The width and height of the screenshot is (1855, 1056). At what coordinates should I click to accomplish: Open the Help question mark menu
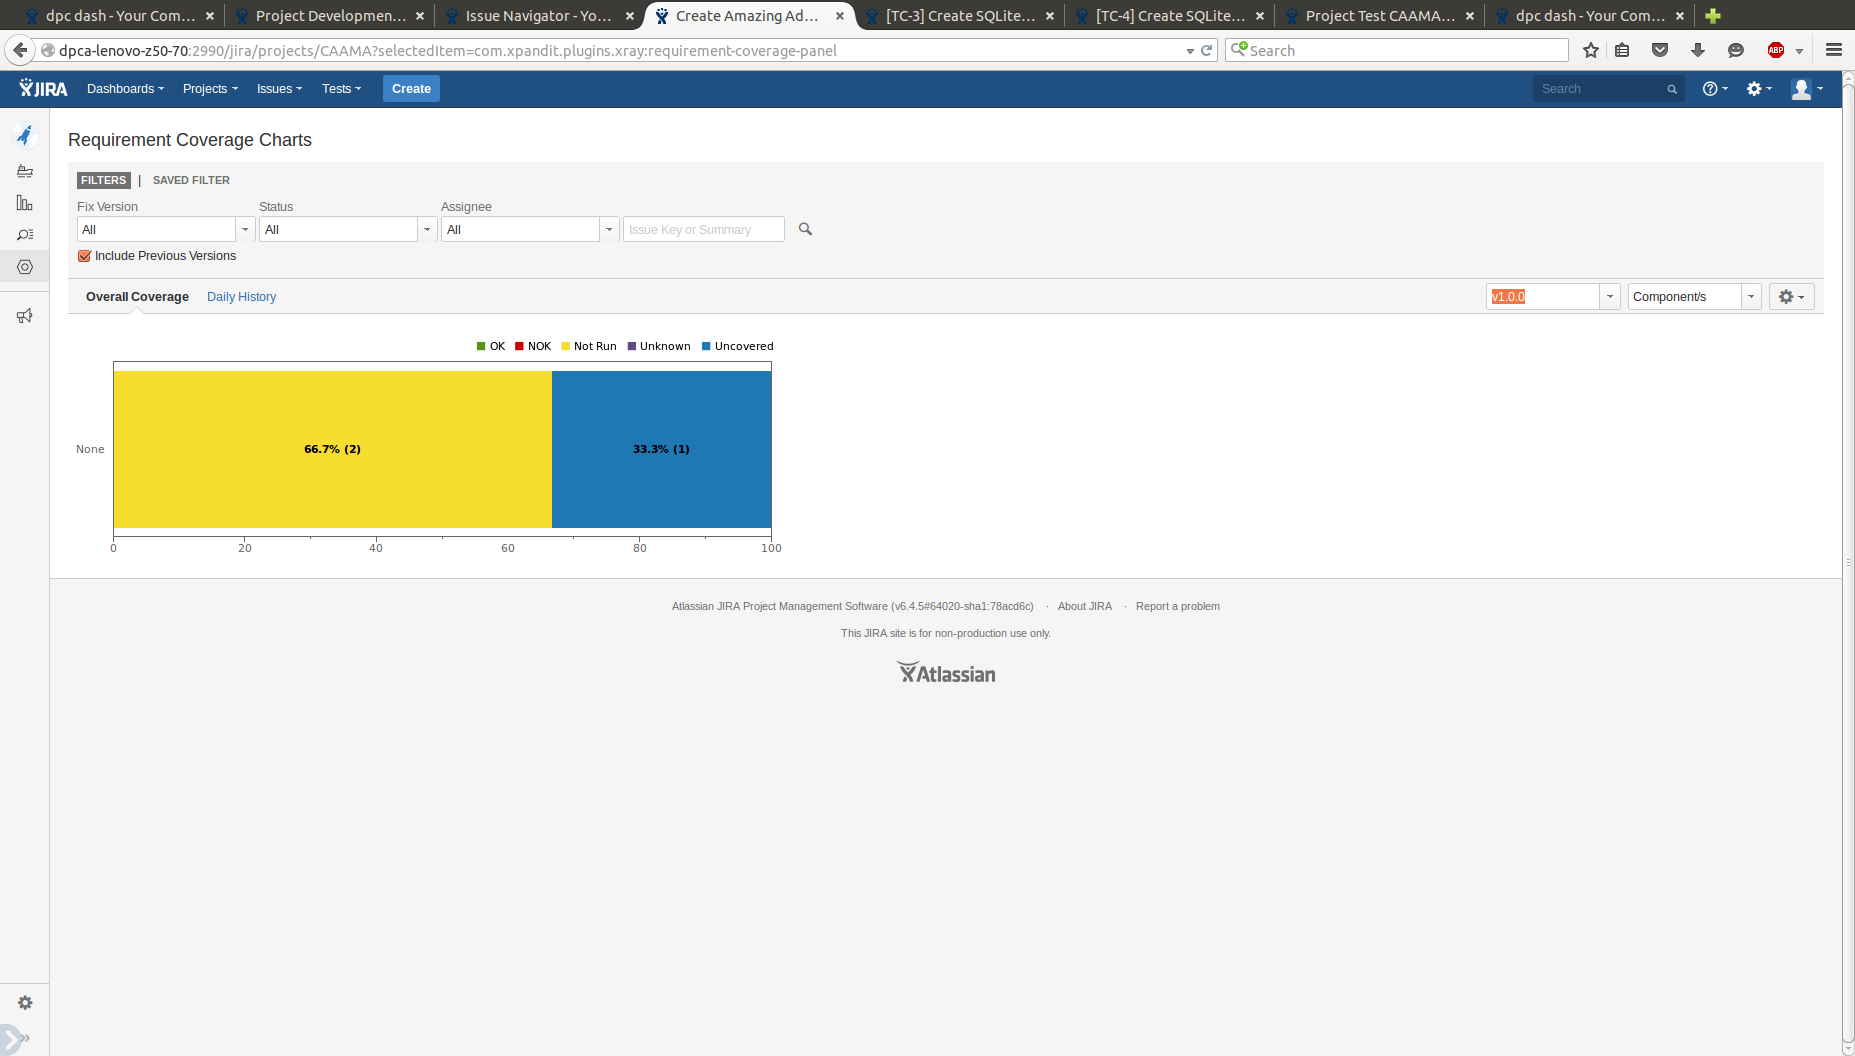pyautogui.click(x=1715, y=89)
